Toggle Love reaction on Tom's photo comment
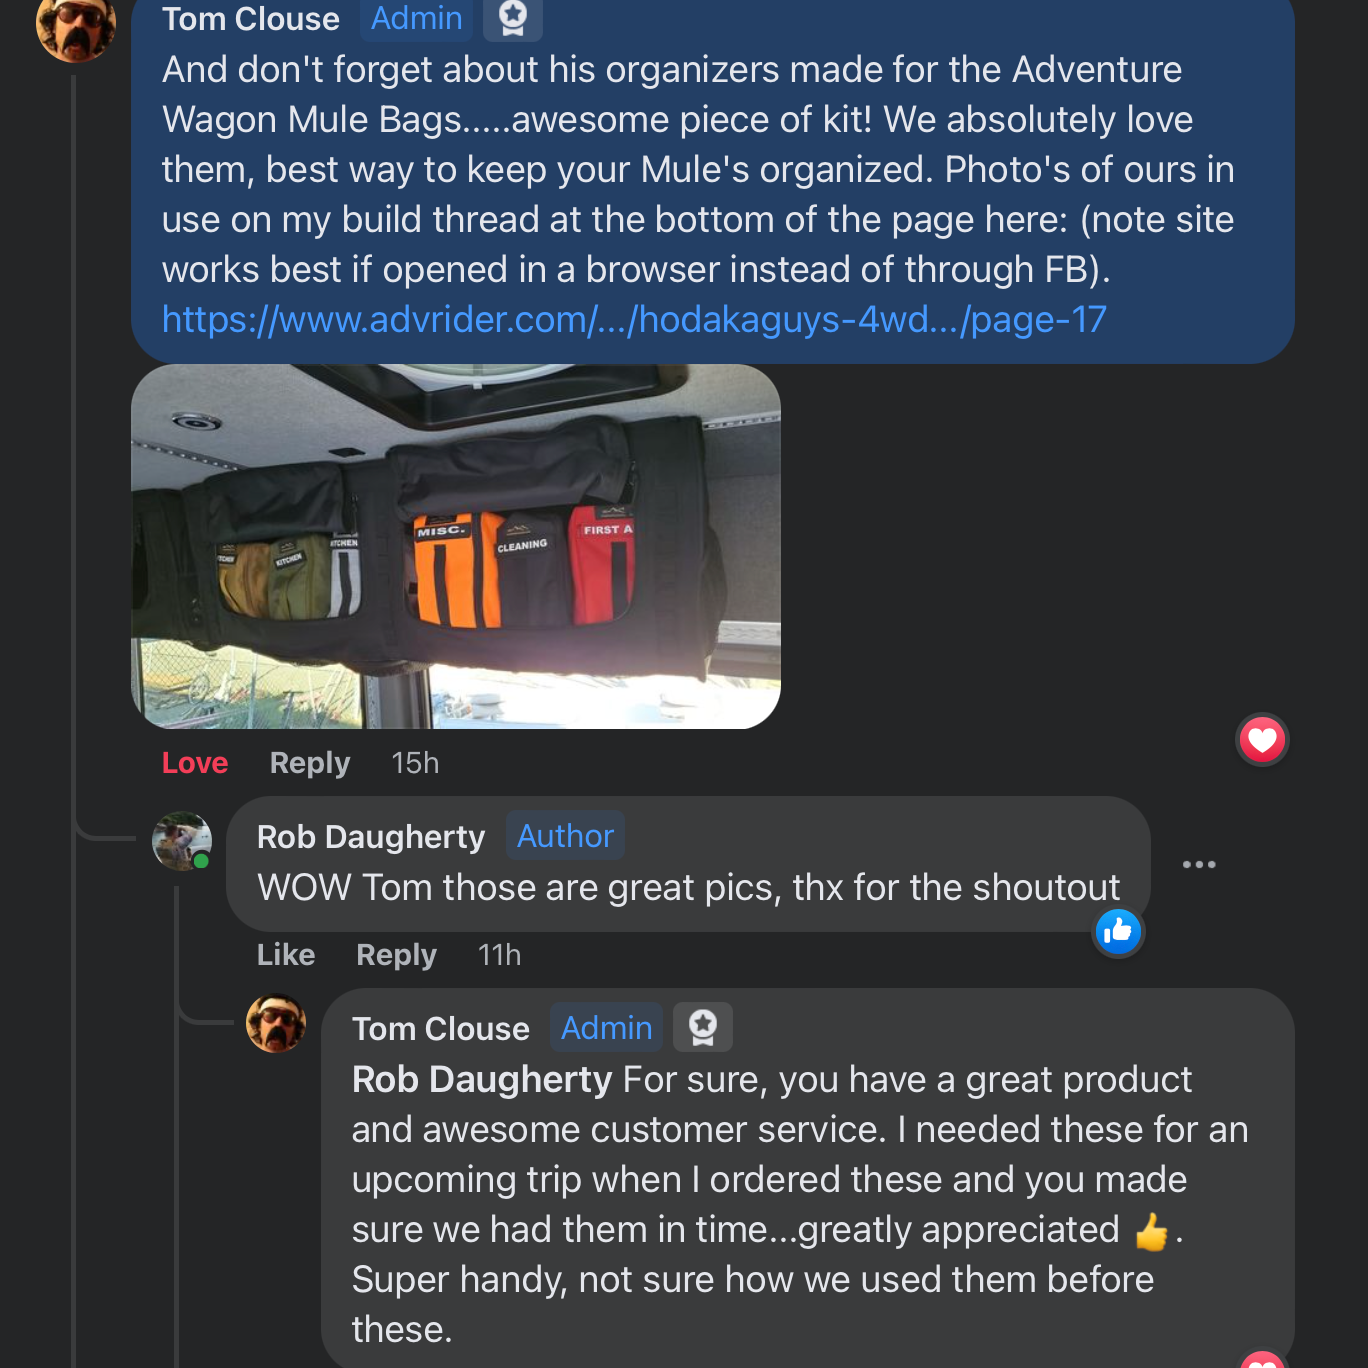Image resolution: width=1368 pixels, height=1368 pixels. coord(195,763)
